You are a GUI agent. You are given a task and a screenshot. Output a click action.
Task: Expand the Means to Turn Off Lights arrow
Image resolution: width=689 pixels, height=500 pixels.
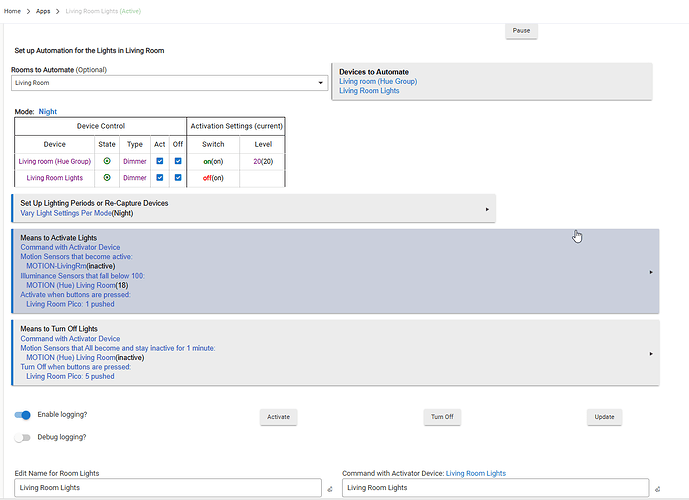(651, 353)
